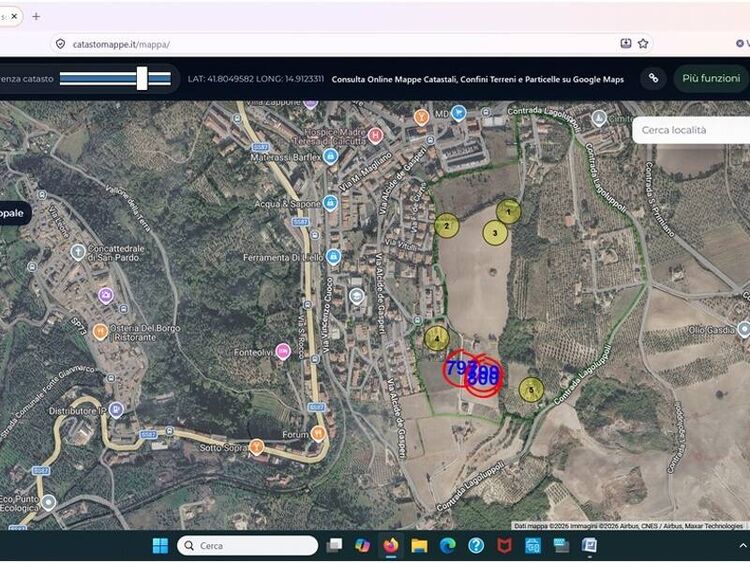
Task: Adjust the cadastre transparency slider handle
Action: [142, 78]
